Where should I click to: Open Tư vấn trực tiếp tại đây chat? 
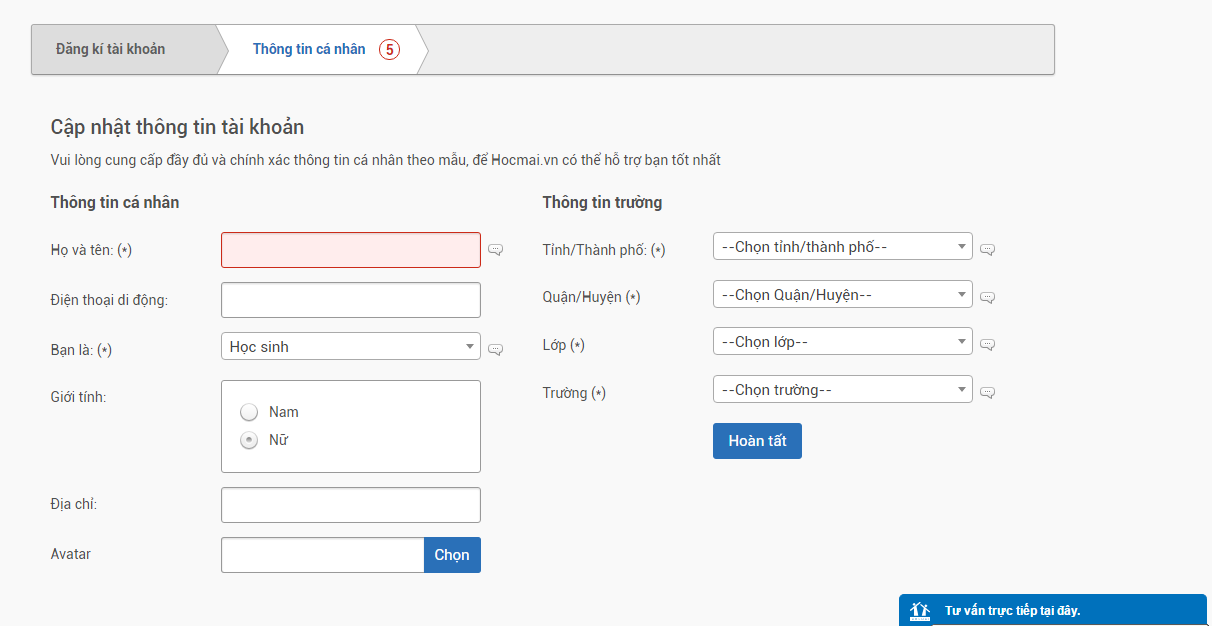click(1052, 610)
